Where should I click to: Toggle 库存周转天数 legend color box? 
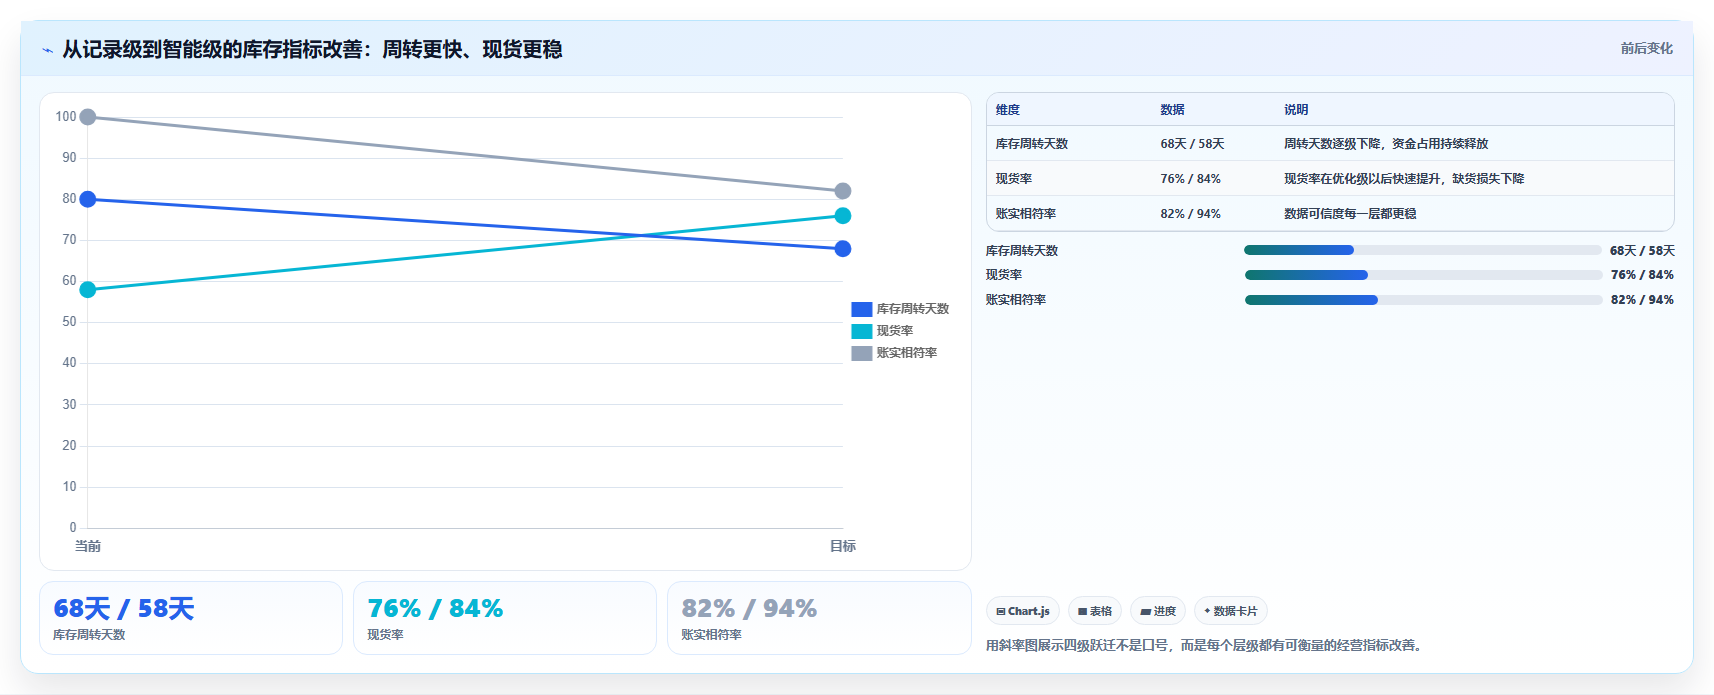click(x=862, y=309)
